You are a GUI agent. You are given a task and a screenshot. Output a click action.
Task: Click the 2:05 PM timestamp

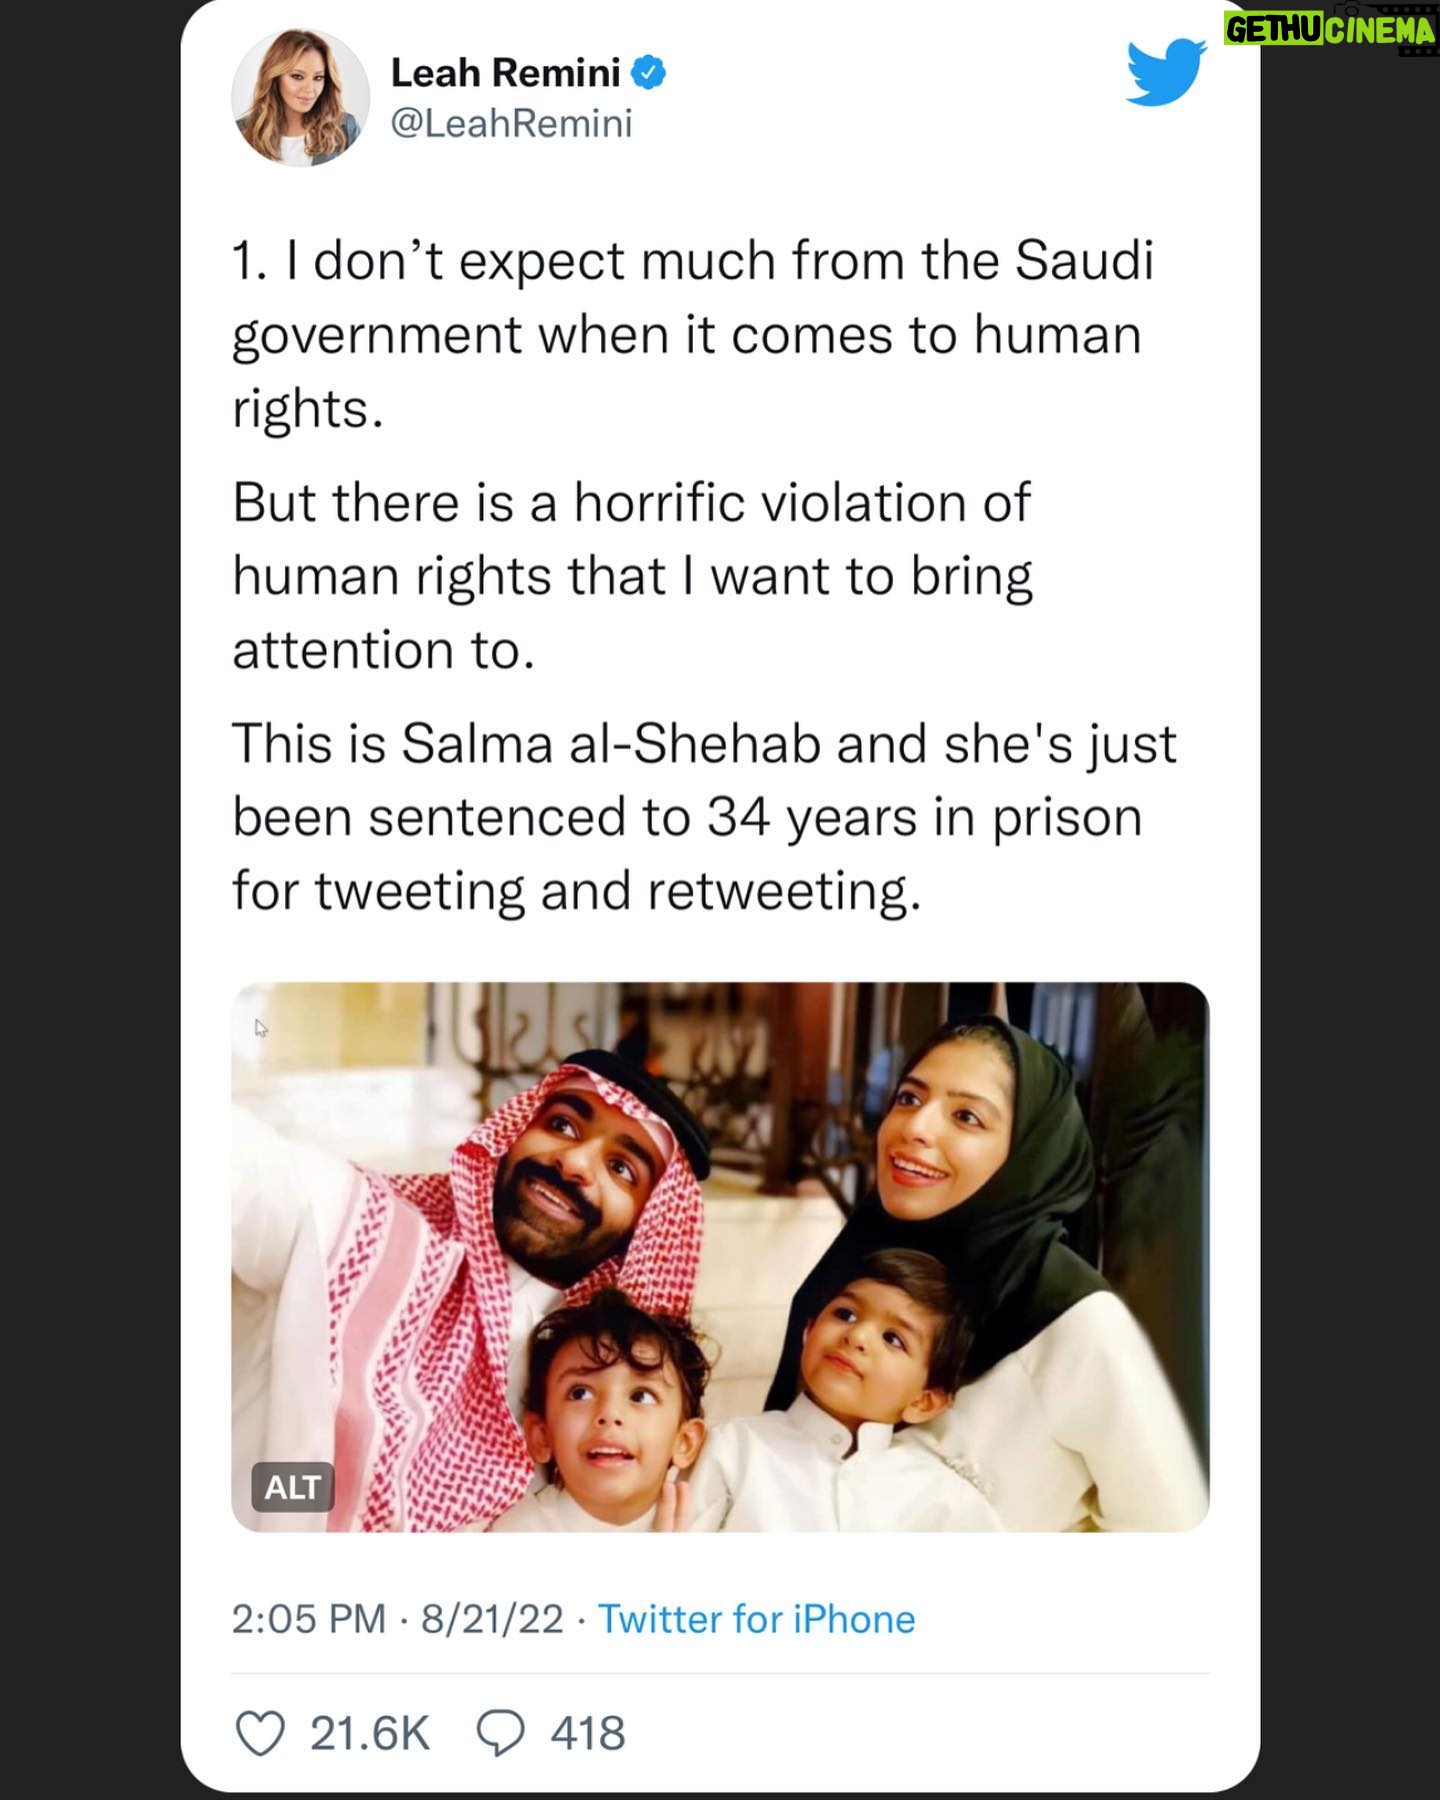point(308,1619)
